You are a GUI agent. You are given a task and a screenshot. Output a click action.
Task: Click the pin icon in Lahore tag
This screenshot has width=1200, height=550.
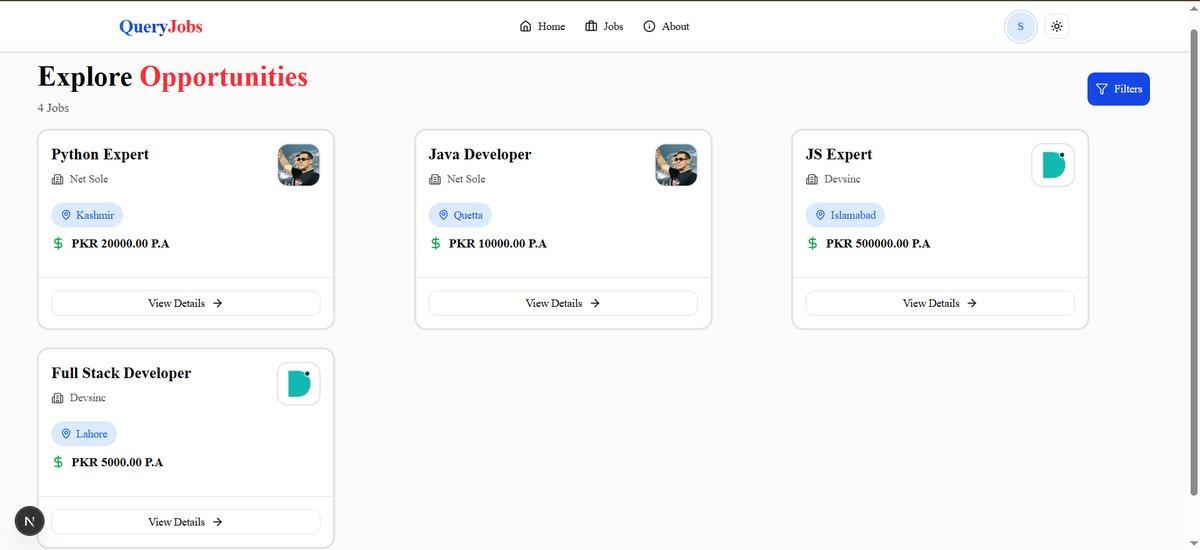[66, 434]
